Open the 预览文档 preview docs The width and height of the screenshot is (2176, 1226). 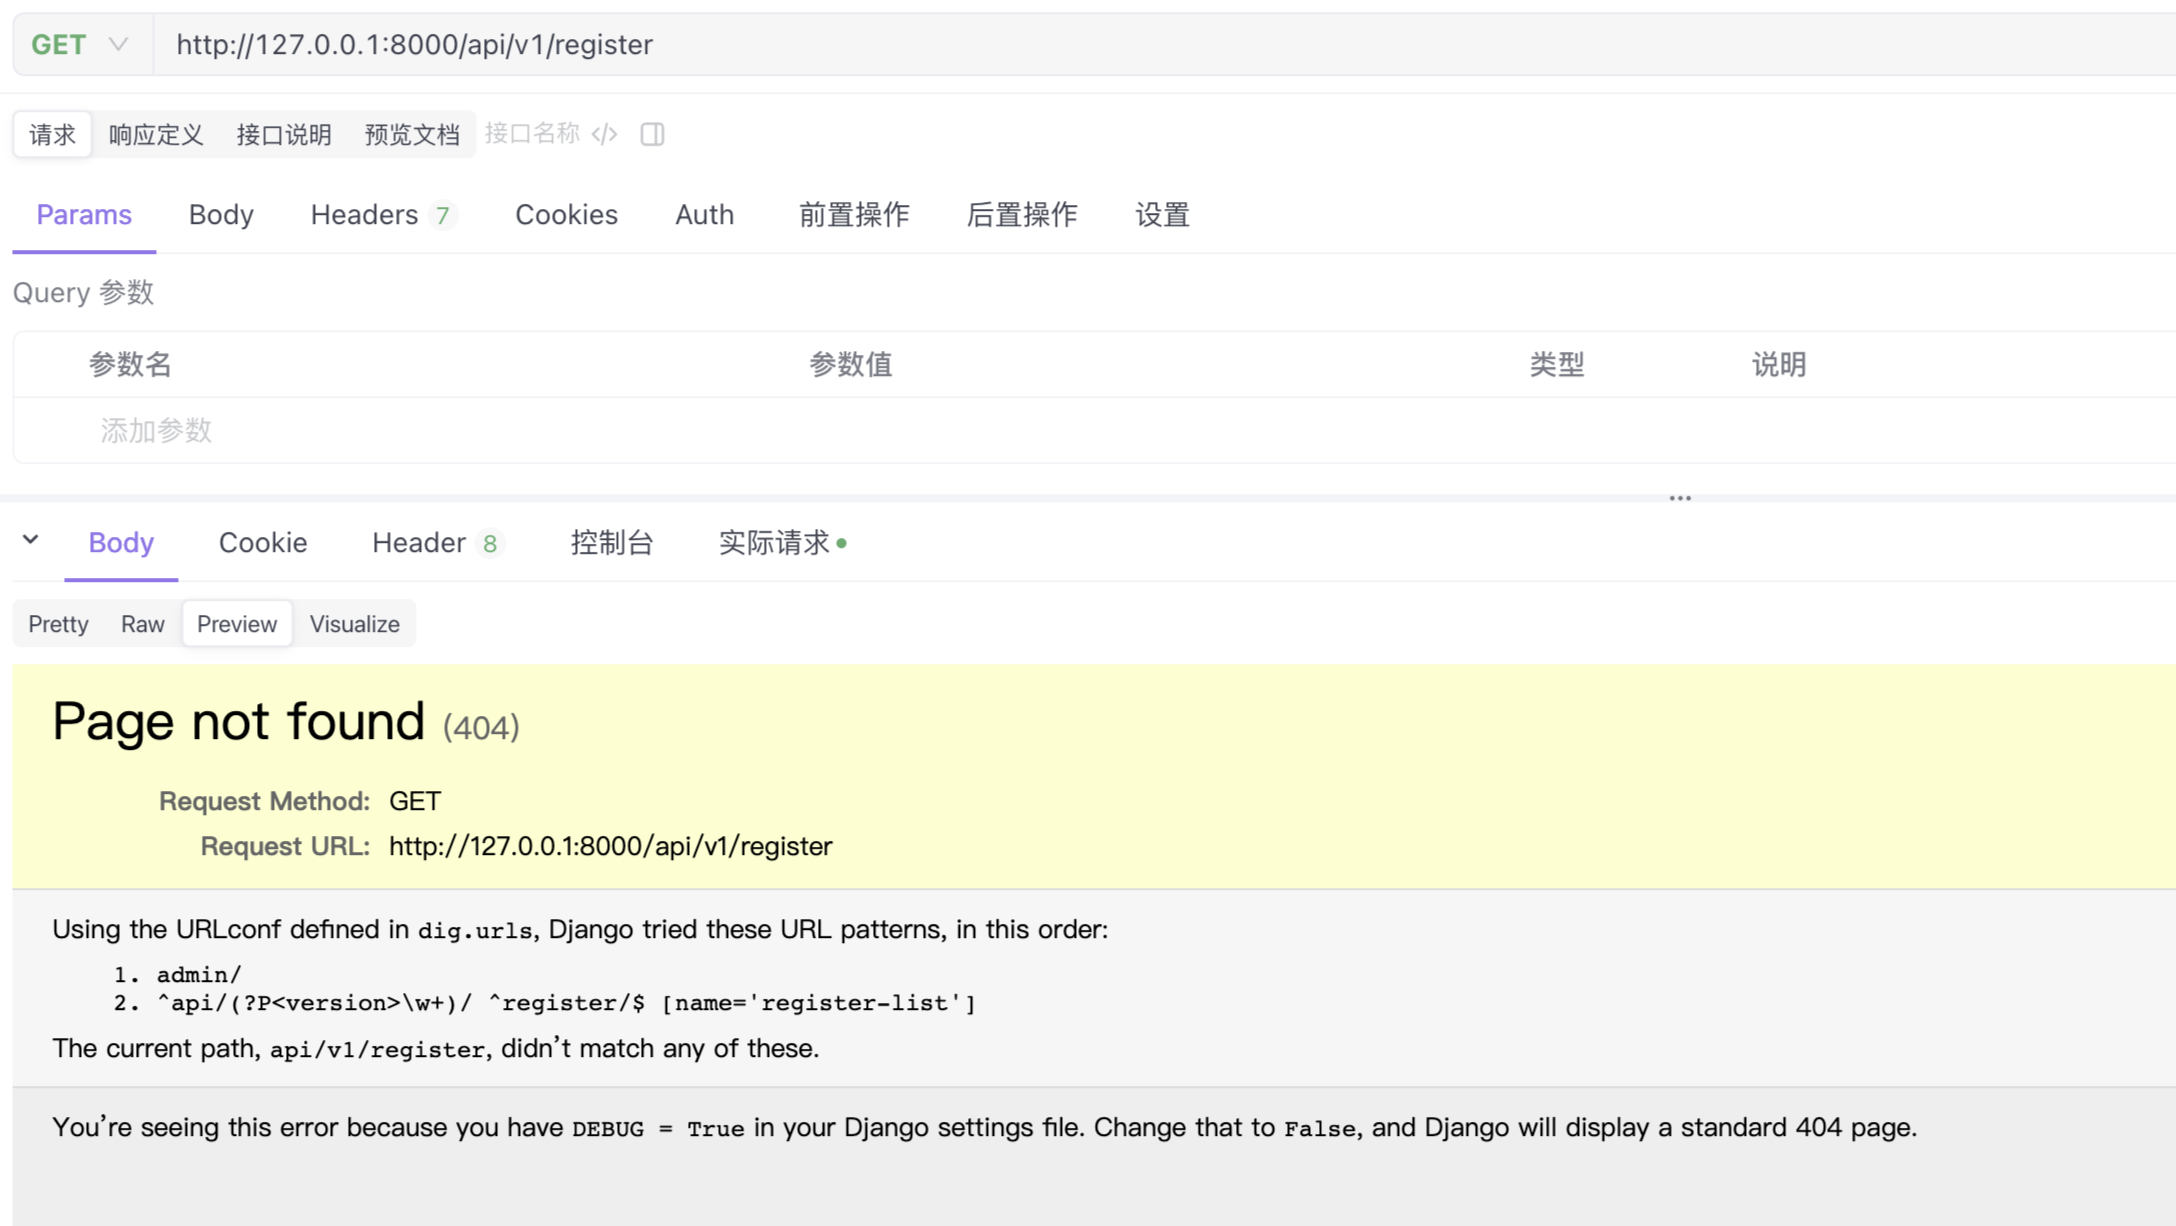[x=412, y=135]
